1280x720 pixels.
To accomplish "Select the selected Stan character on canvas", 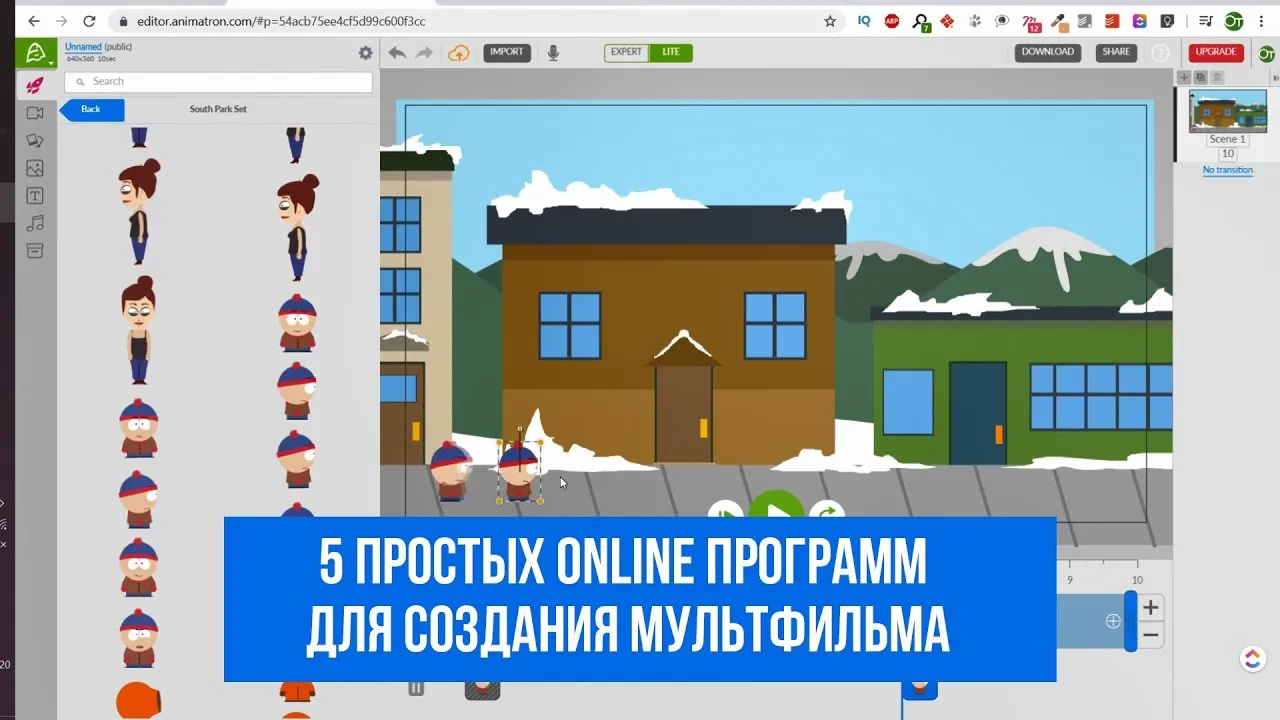I will tap(519, 471).
